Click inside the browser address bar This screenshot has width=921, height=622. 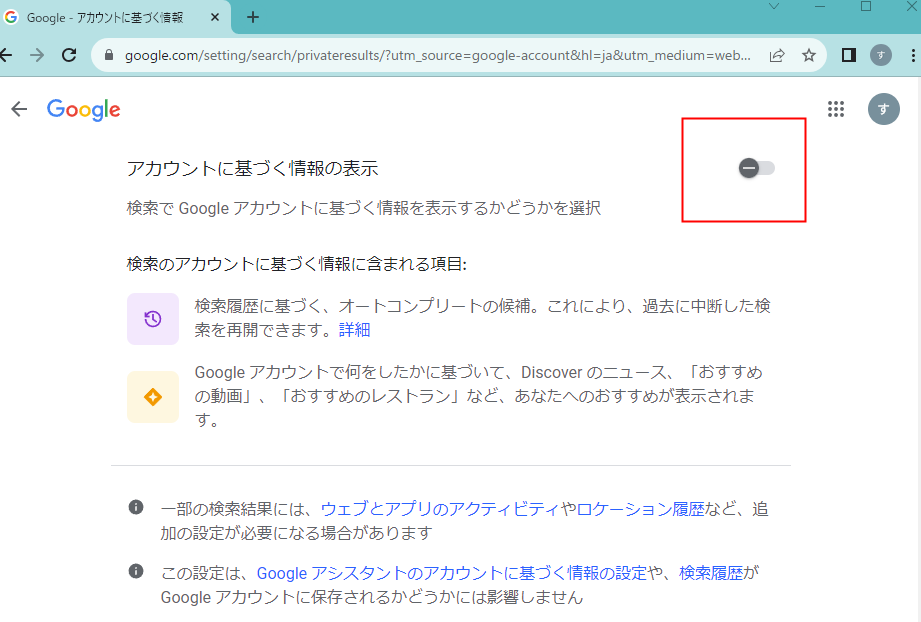click(x=400, y=55)
